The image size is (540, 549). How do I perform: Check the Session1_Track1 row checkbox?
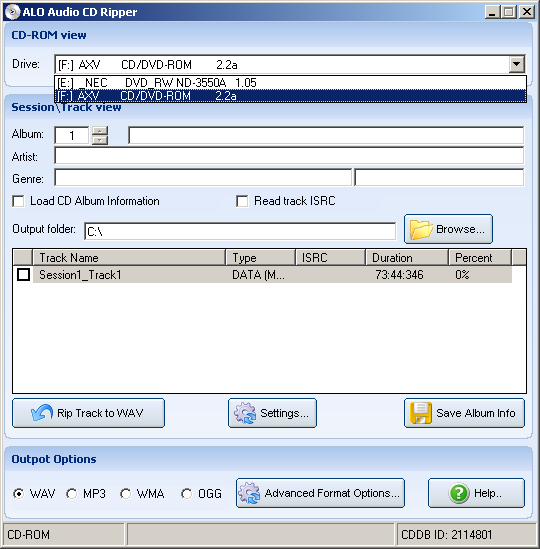(x=23, y=274)
